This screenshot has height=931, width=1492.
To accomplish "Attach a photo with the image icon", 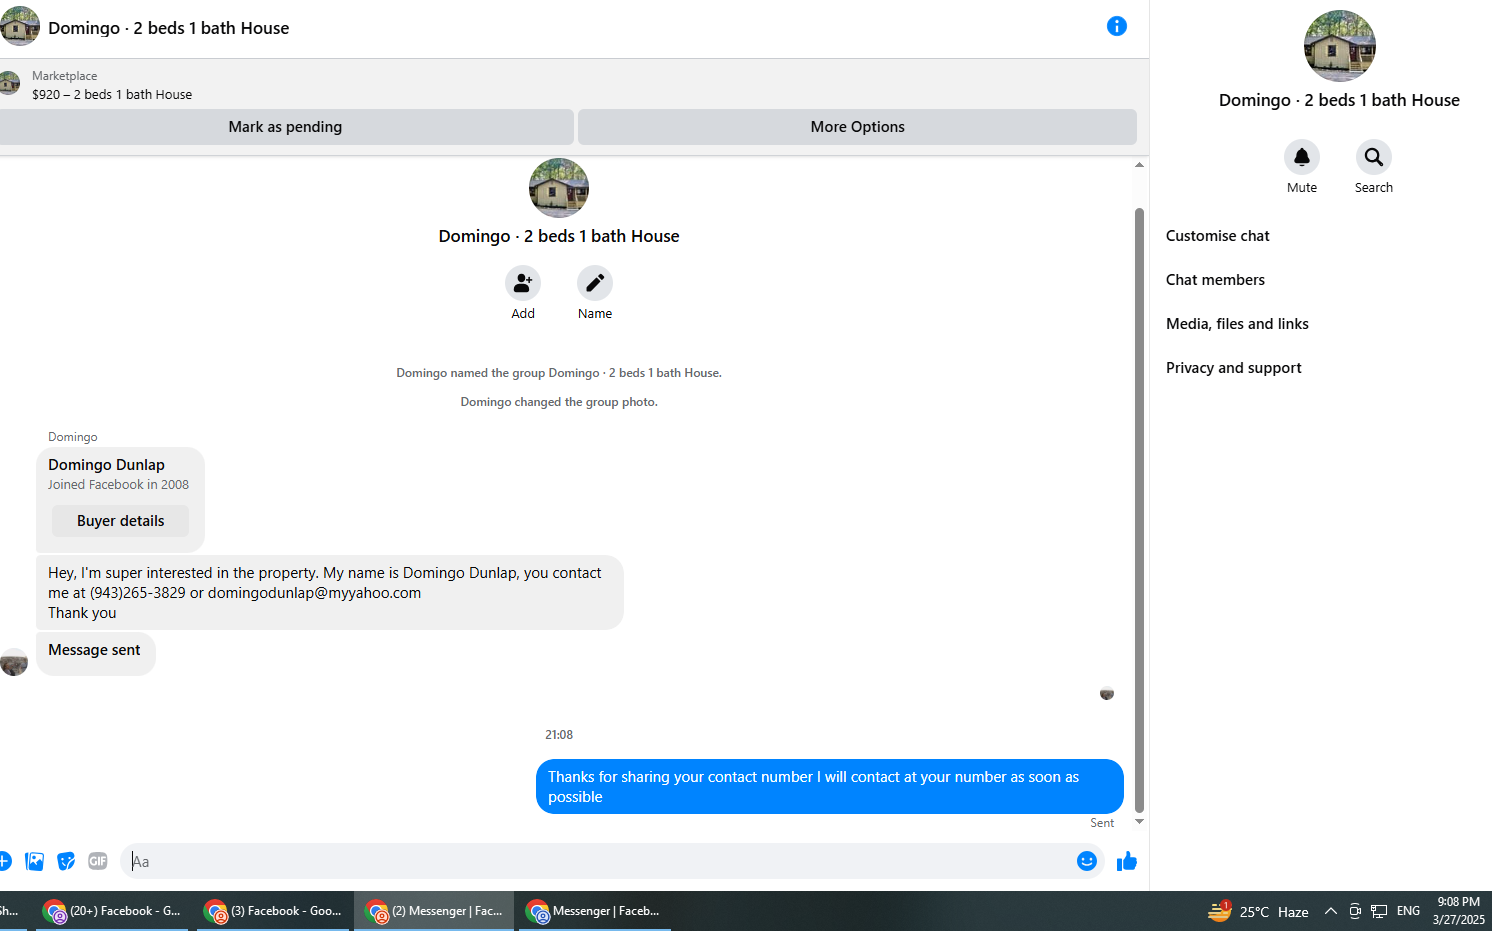I will click(x=35, y=861).
